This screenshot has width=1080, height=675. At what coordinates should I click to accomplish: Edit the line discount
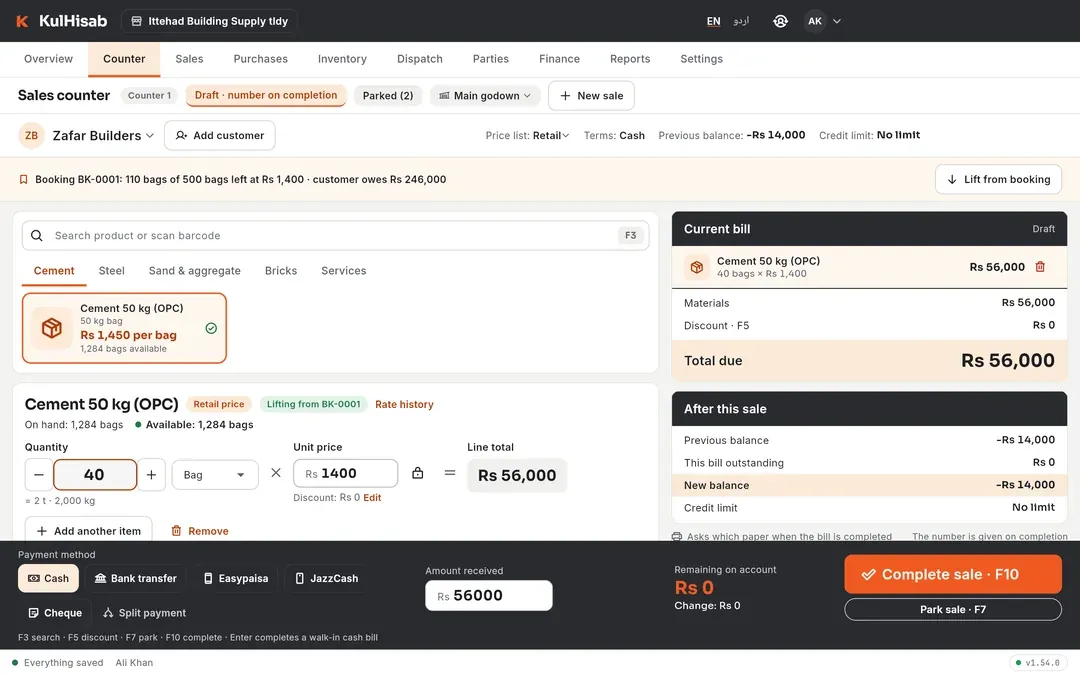[x=372, y=497]
